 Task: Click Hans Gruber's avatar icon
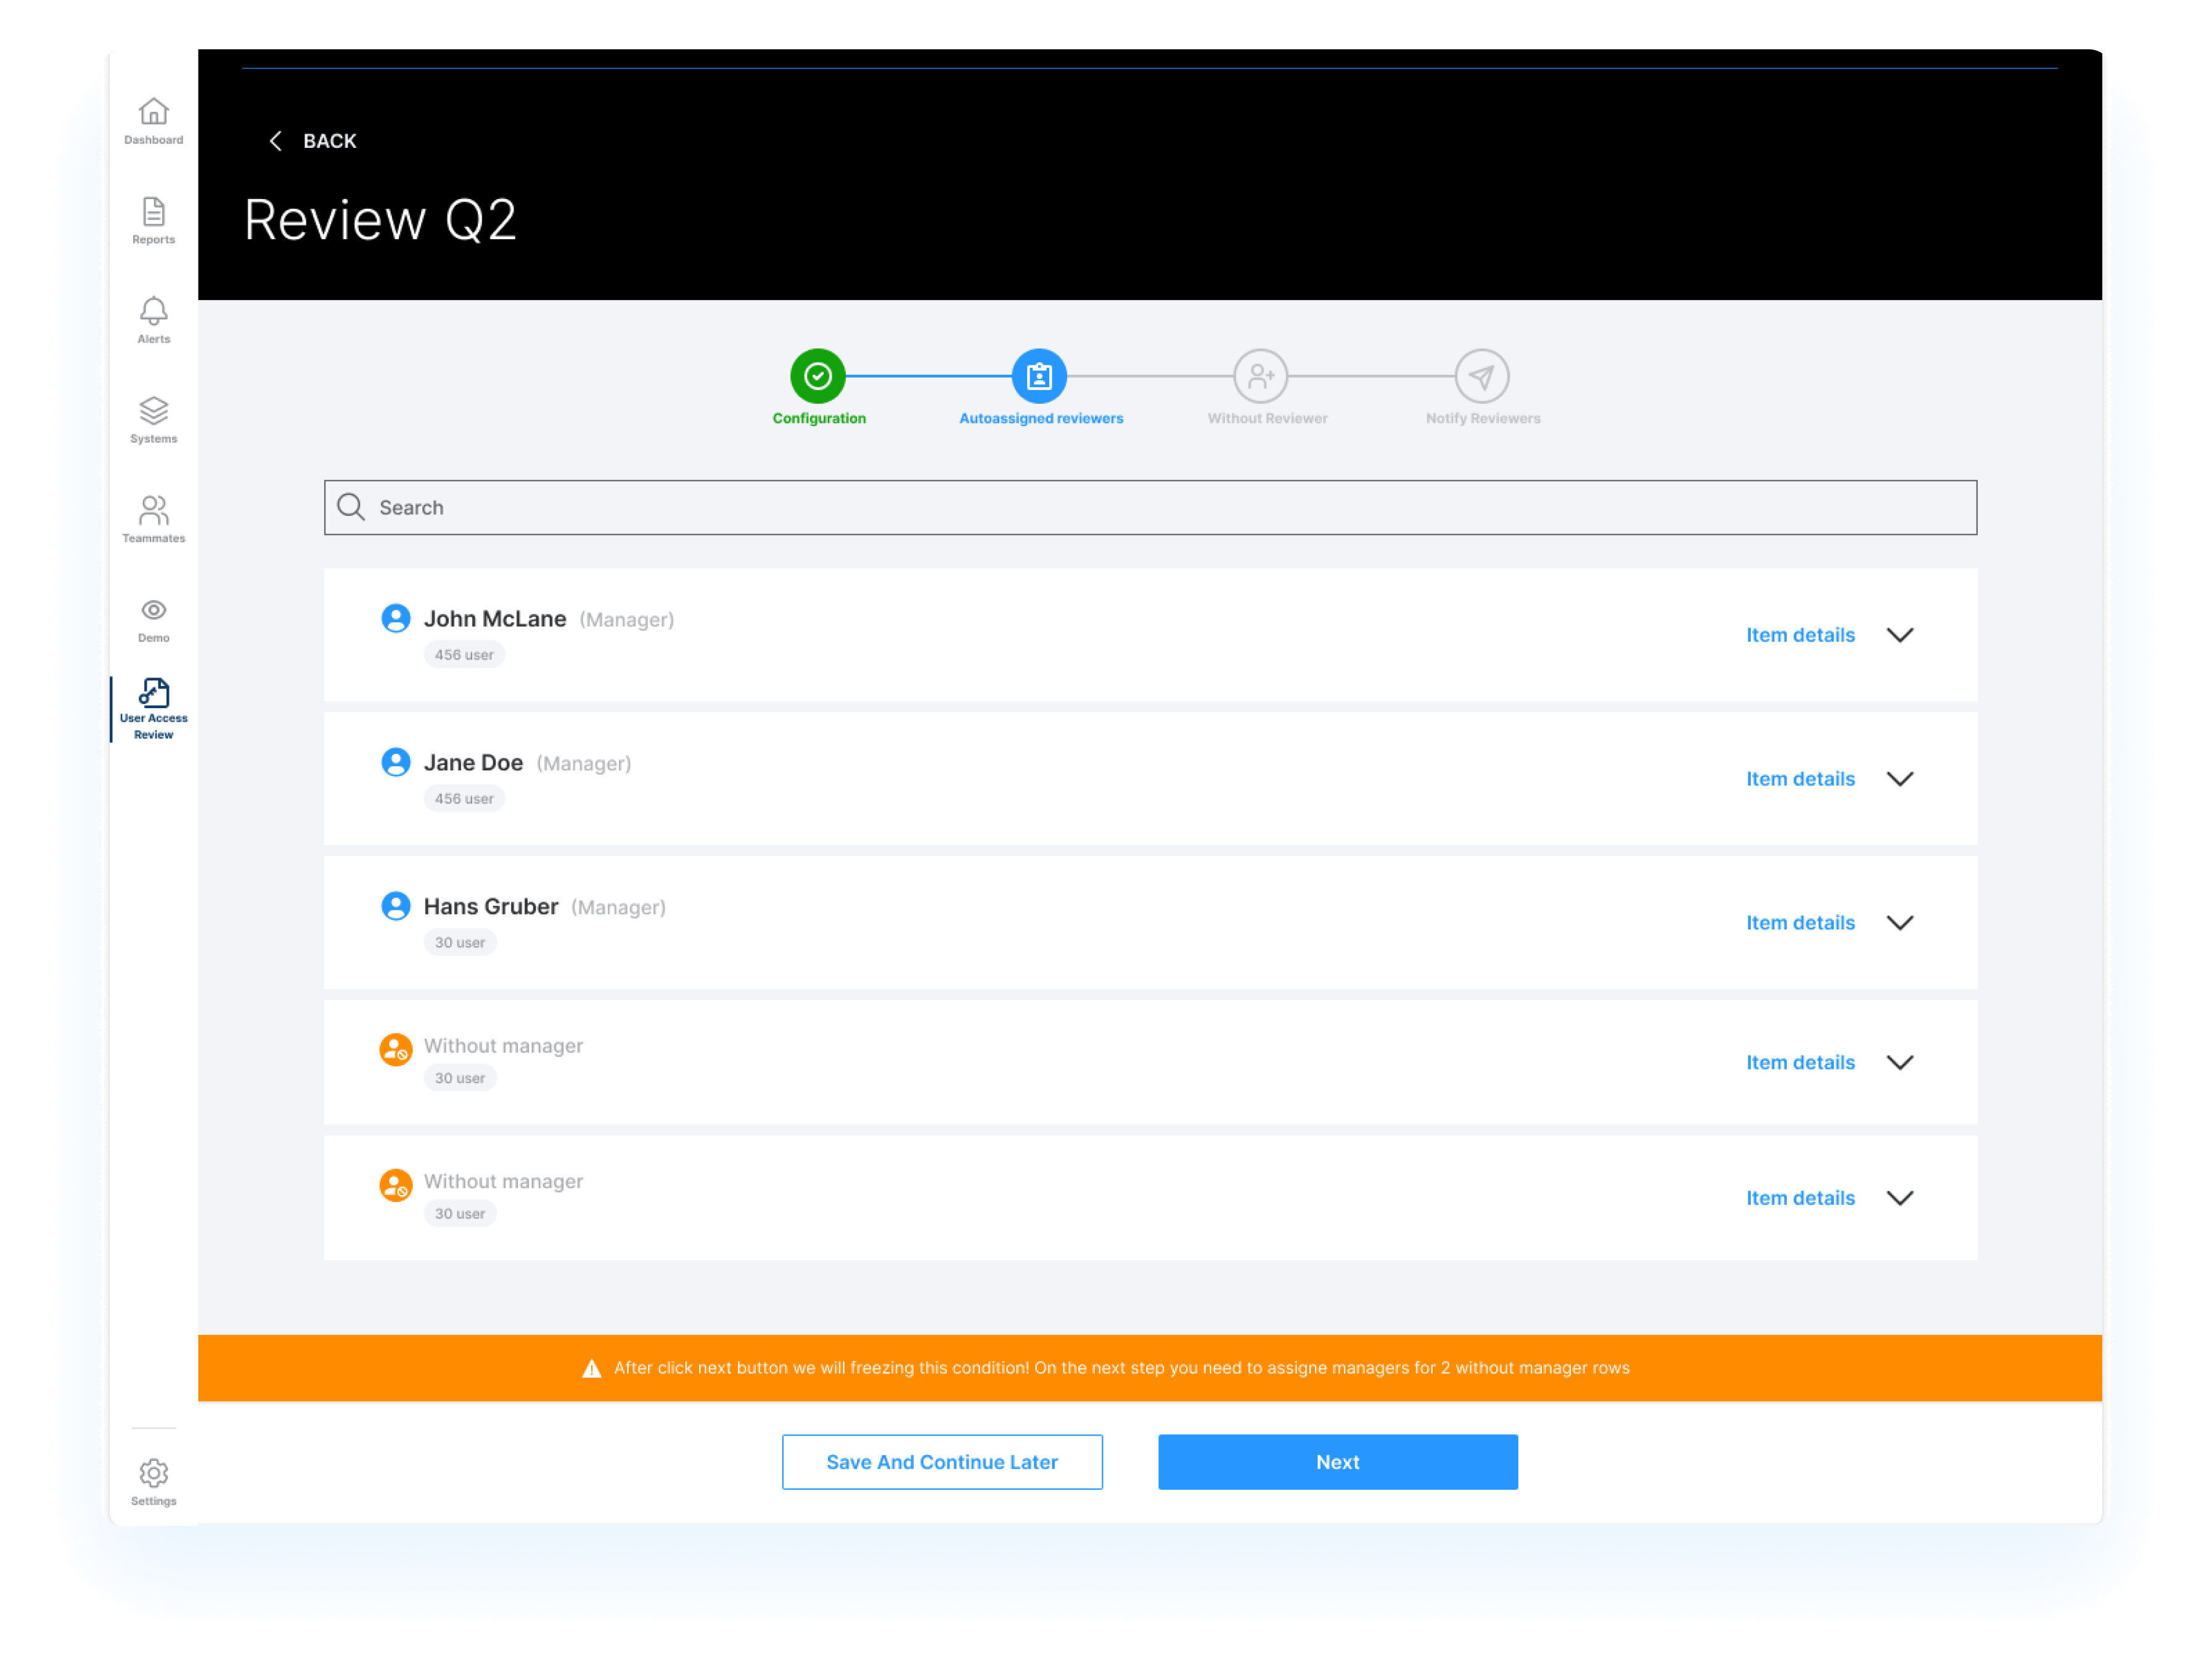coord(396,907)
